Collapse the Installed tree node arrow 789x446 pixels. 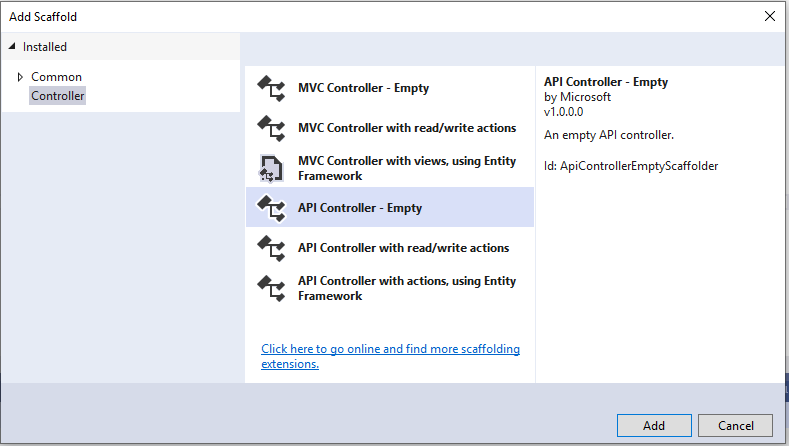tap(12, 46)
